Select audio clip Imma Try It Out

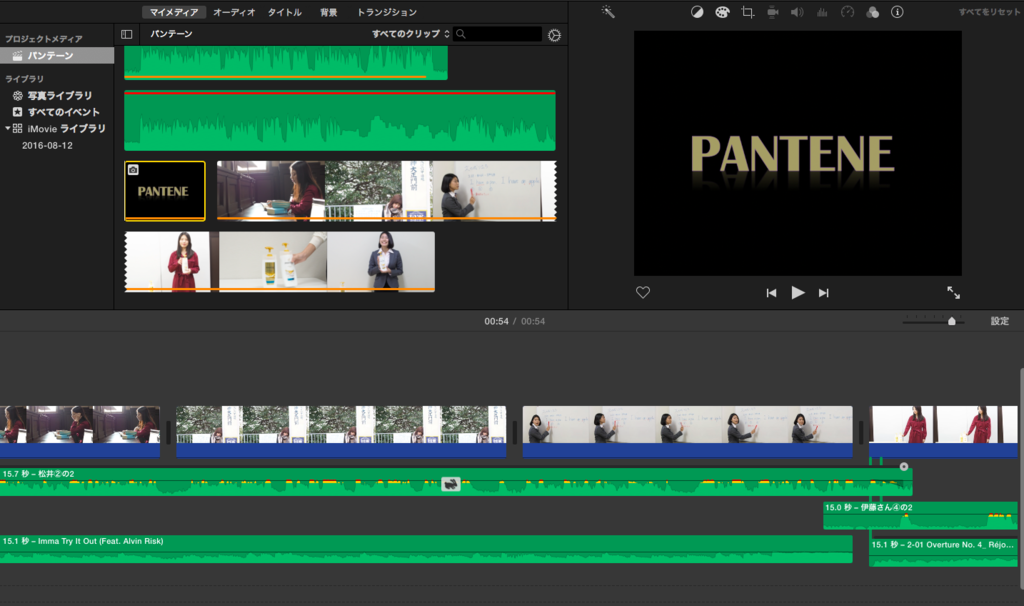coord(426,549)
